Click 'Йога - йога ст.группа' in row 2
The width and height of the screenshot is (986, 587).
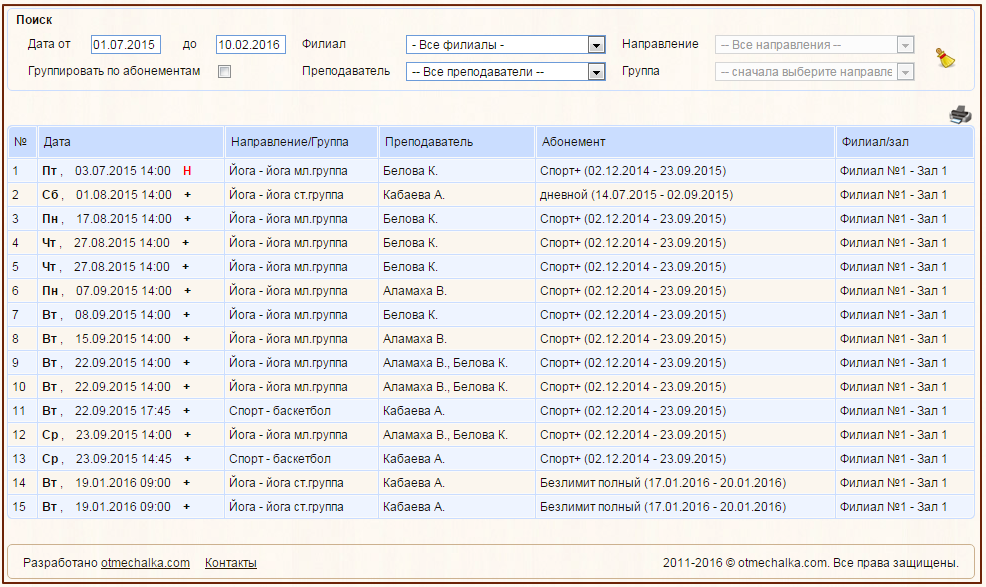286,195
